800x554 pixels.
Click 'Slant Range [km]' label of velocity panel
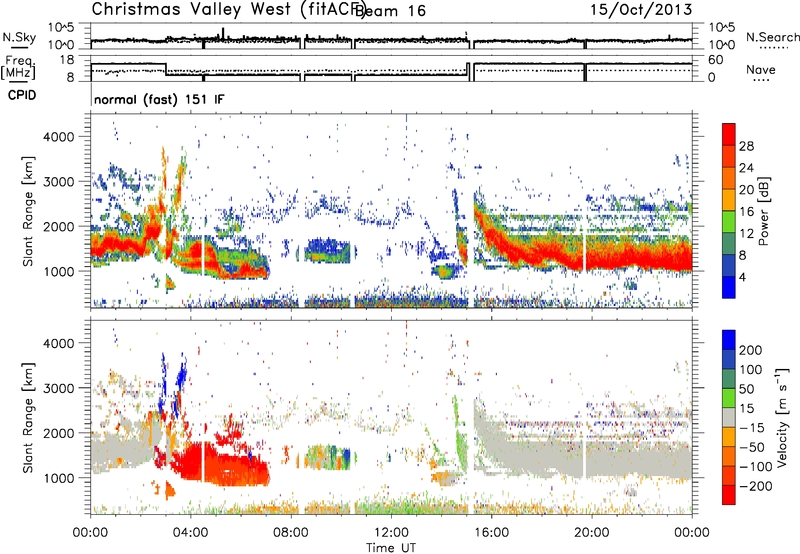28,417
